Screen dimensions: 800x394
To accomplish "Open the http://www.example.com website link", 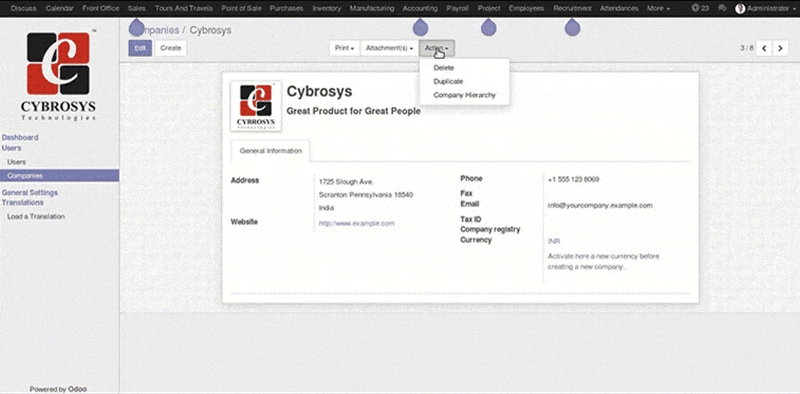I will click(x=357, y=223).
